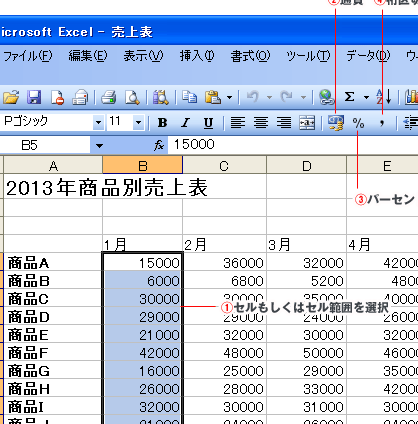This screenshot has height=424, width=418.
Task: Align text left
Action: coord(238,123)
